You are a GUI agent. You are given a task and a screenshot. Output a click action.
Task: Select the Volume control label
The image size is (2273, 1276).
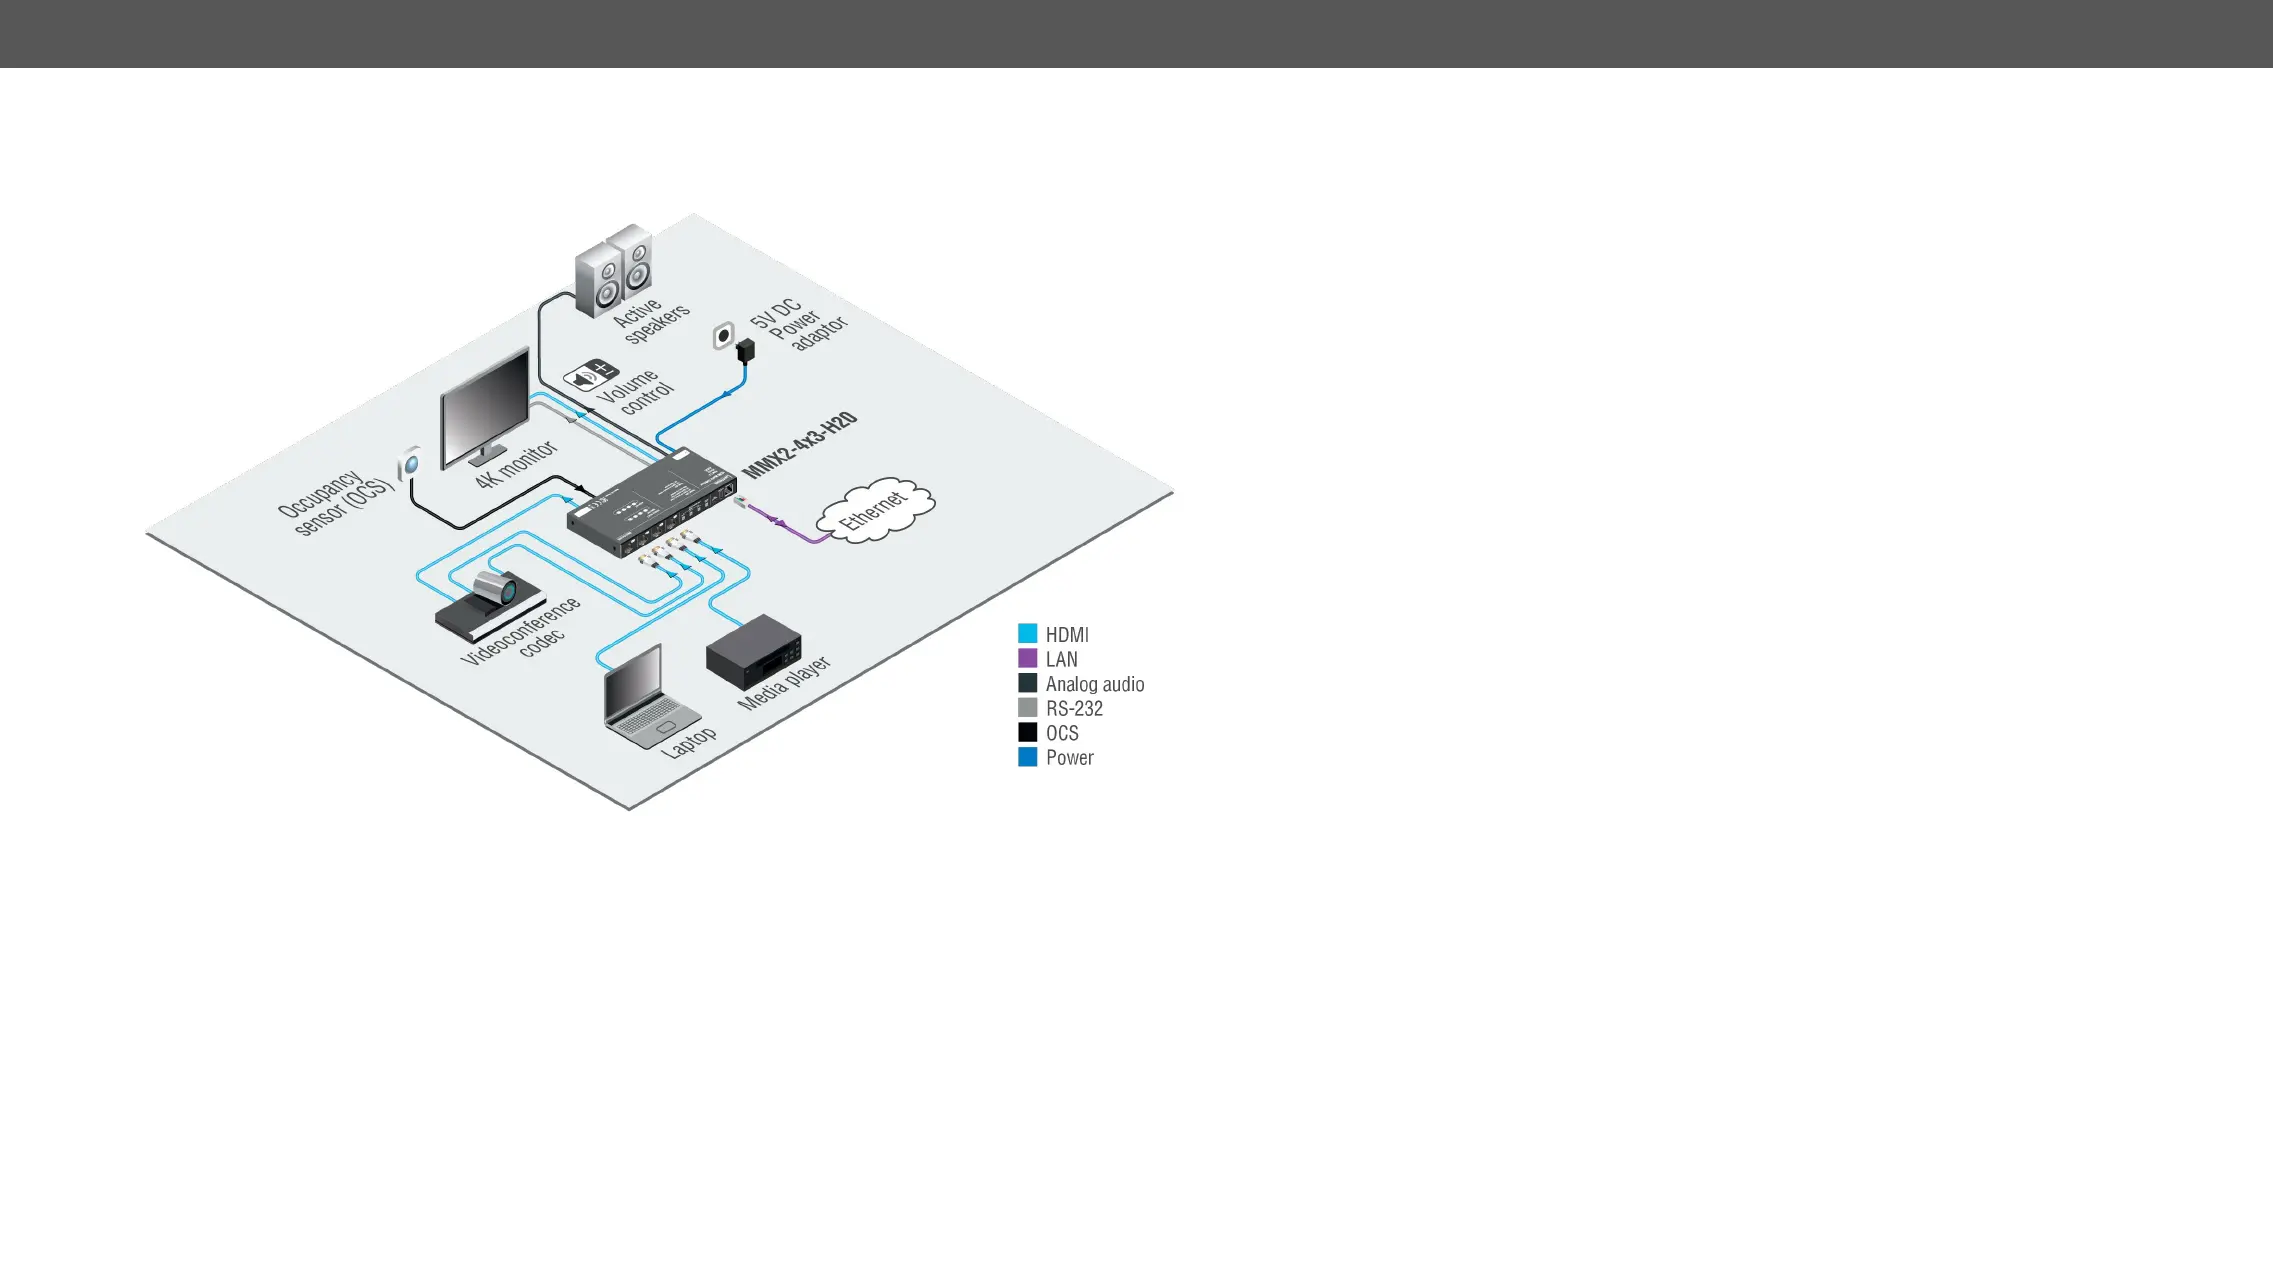[x=636, y=392]
